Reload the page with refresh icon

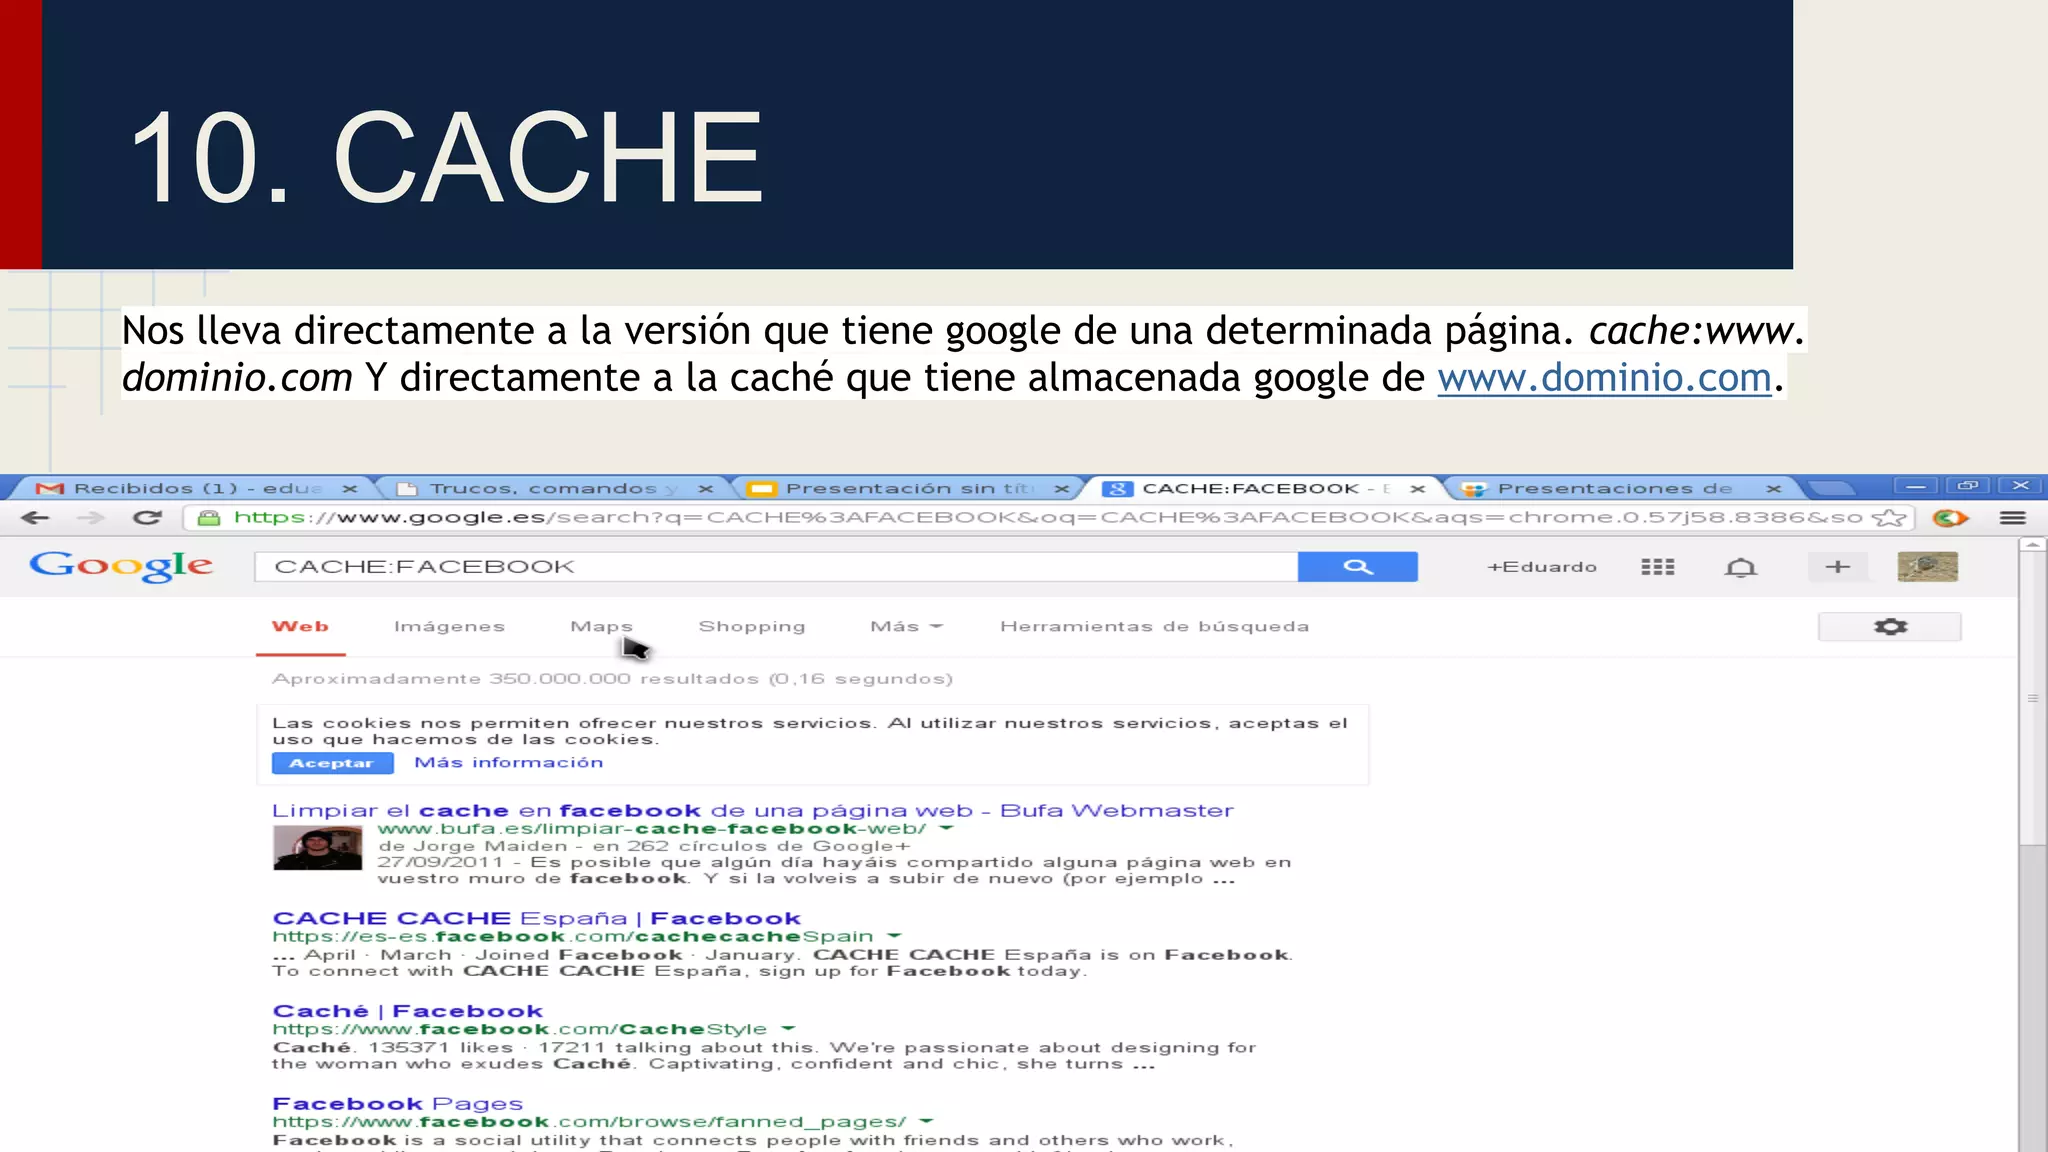(148, 517)
